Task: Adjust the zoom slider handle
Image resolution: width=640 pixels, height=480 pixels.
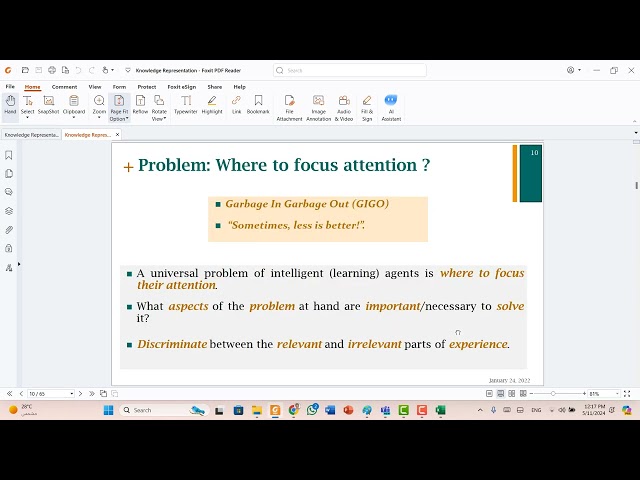Action: 553,393
